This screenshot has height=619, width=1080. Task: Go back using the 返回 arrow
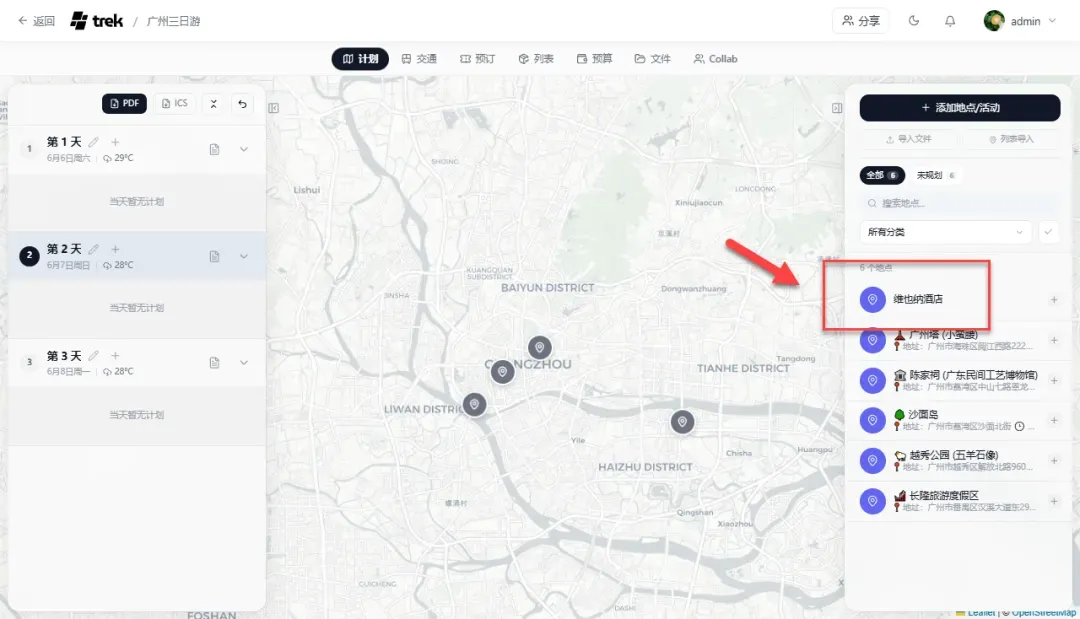pos(36,21)
